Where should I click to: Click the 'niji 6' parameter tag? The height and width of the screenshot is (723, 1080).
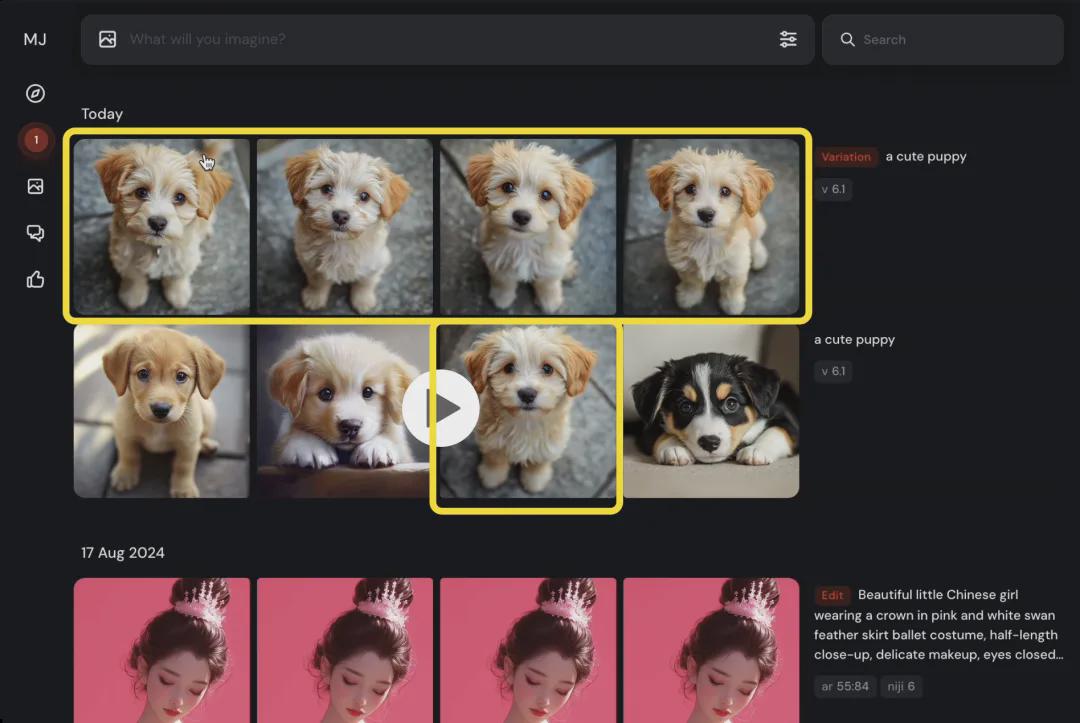[902, 687]
